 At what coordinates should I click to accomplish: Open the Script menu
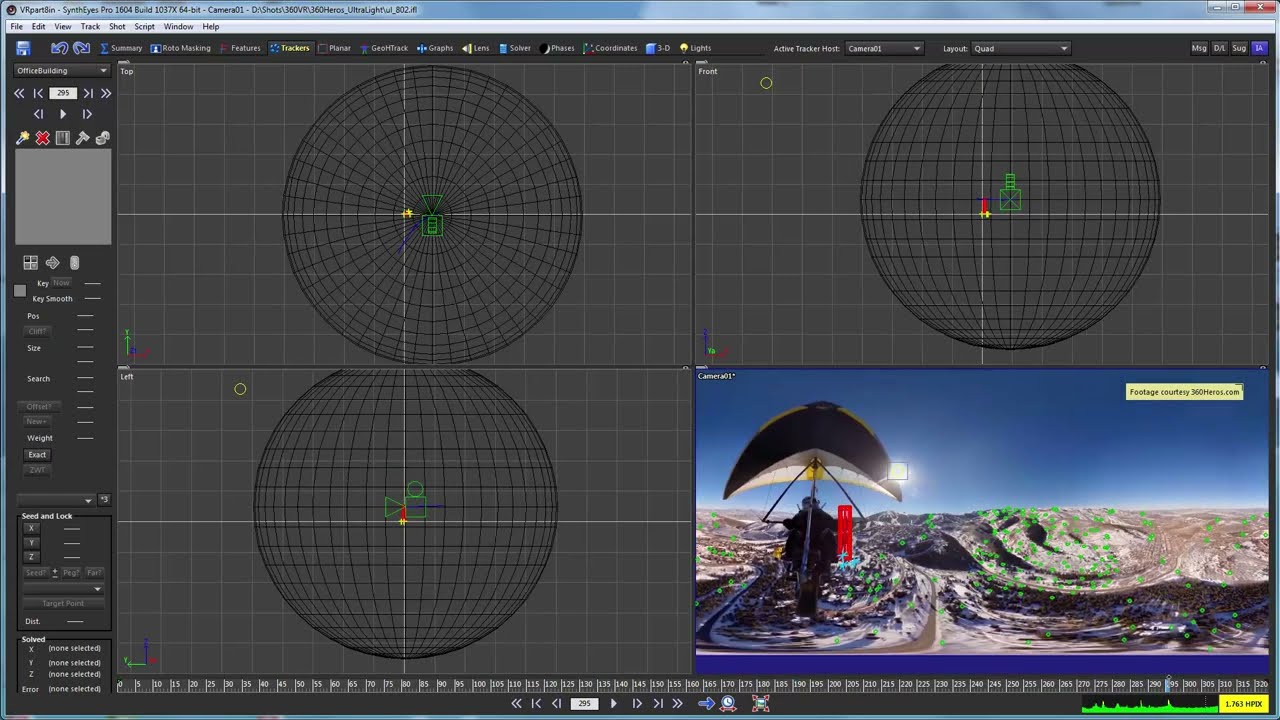(144, 26)
